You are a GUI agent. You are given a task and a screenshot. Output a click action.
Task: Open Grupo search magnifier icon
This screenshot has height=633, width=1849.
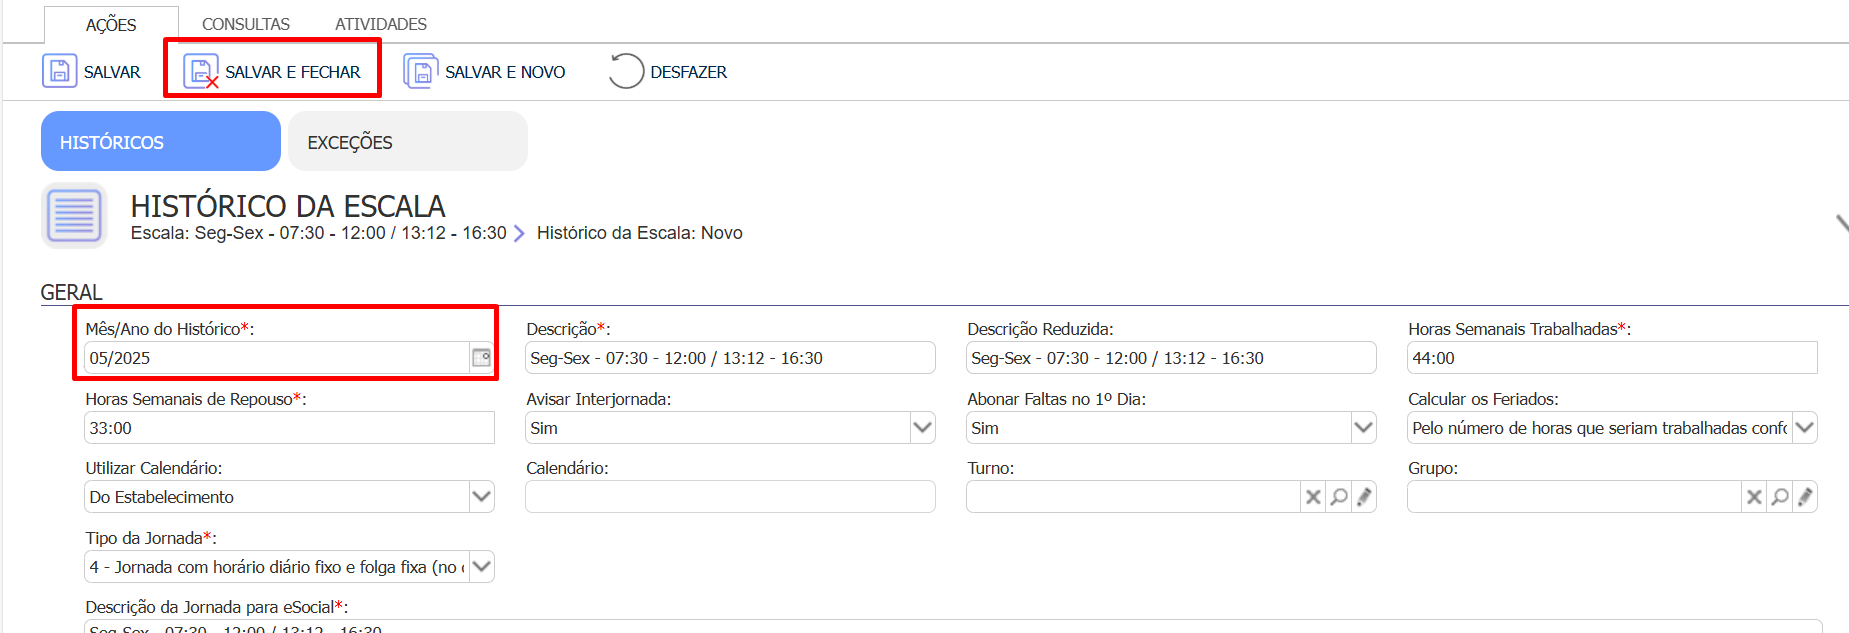(x=1780, y=497)
